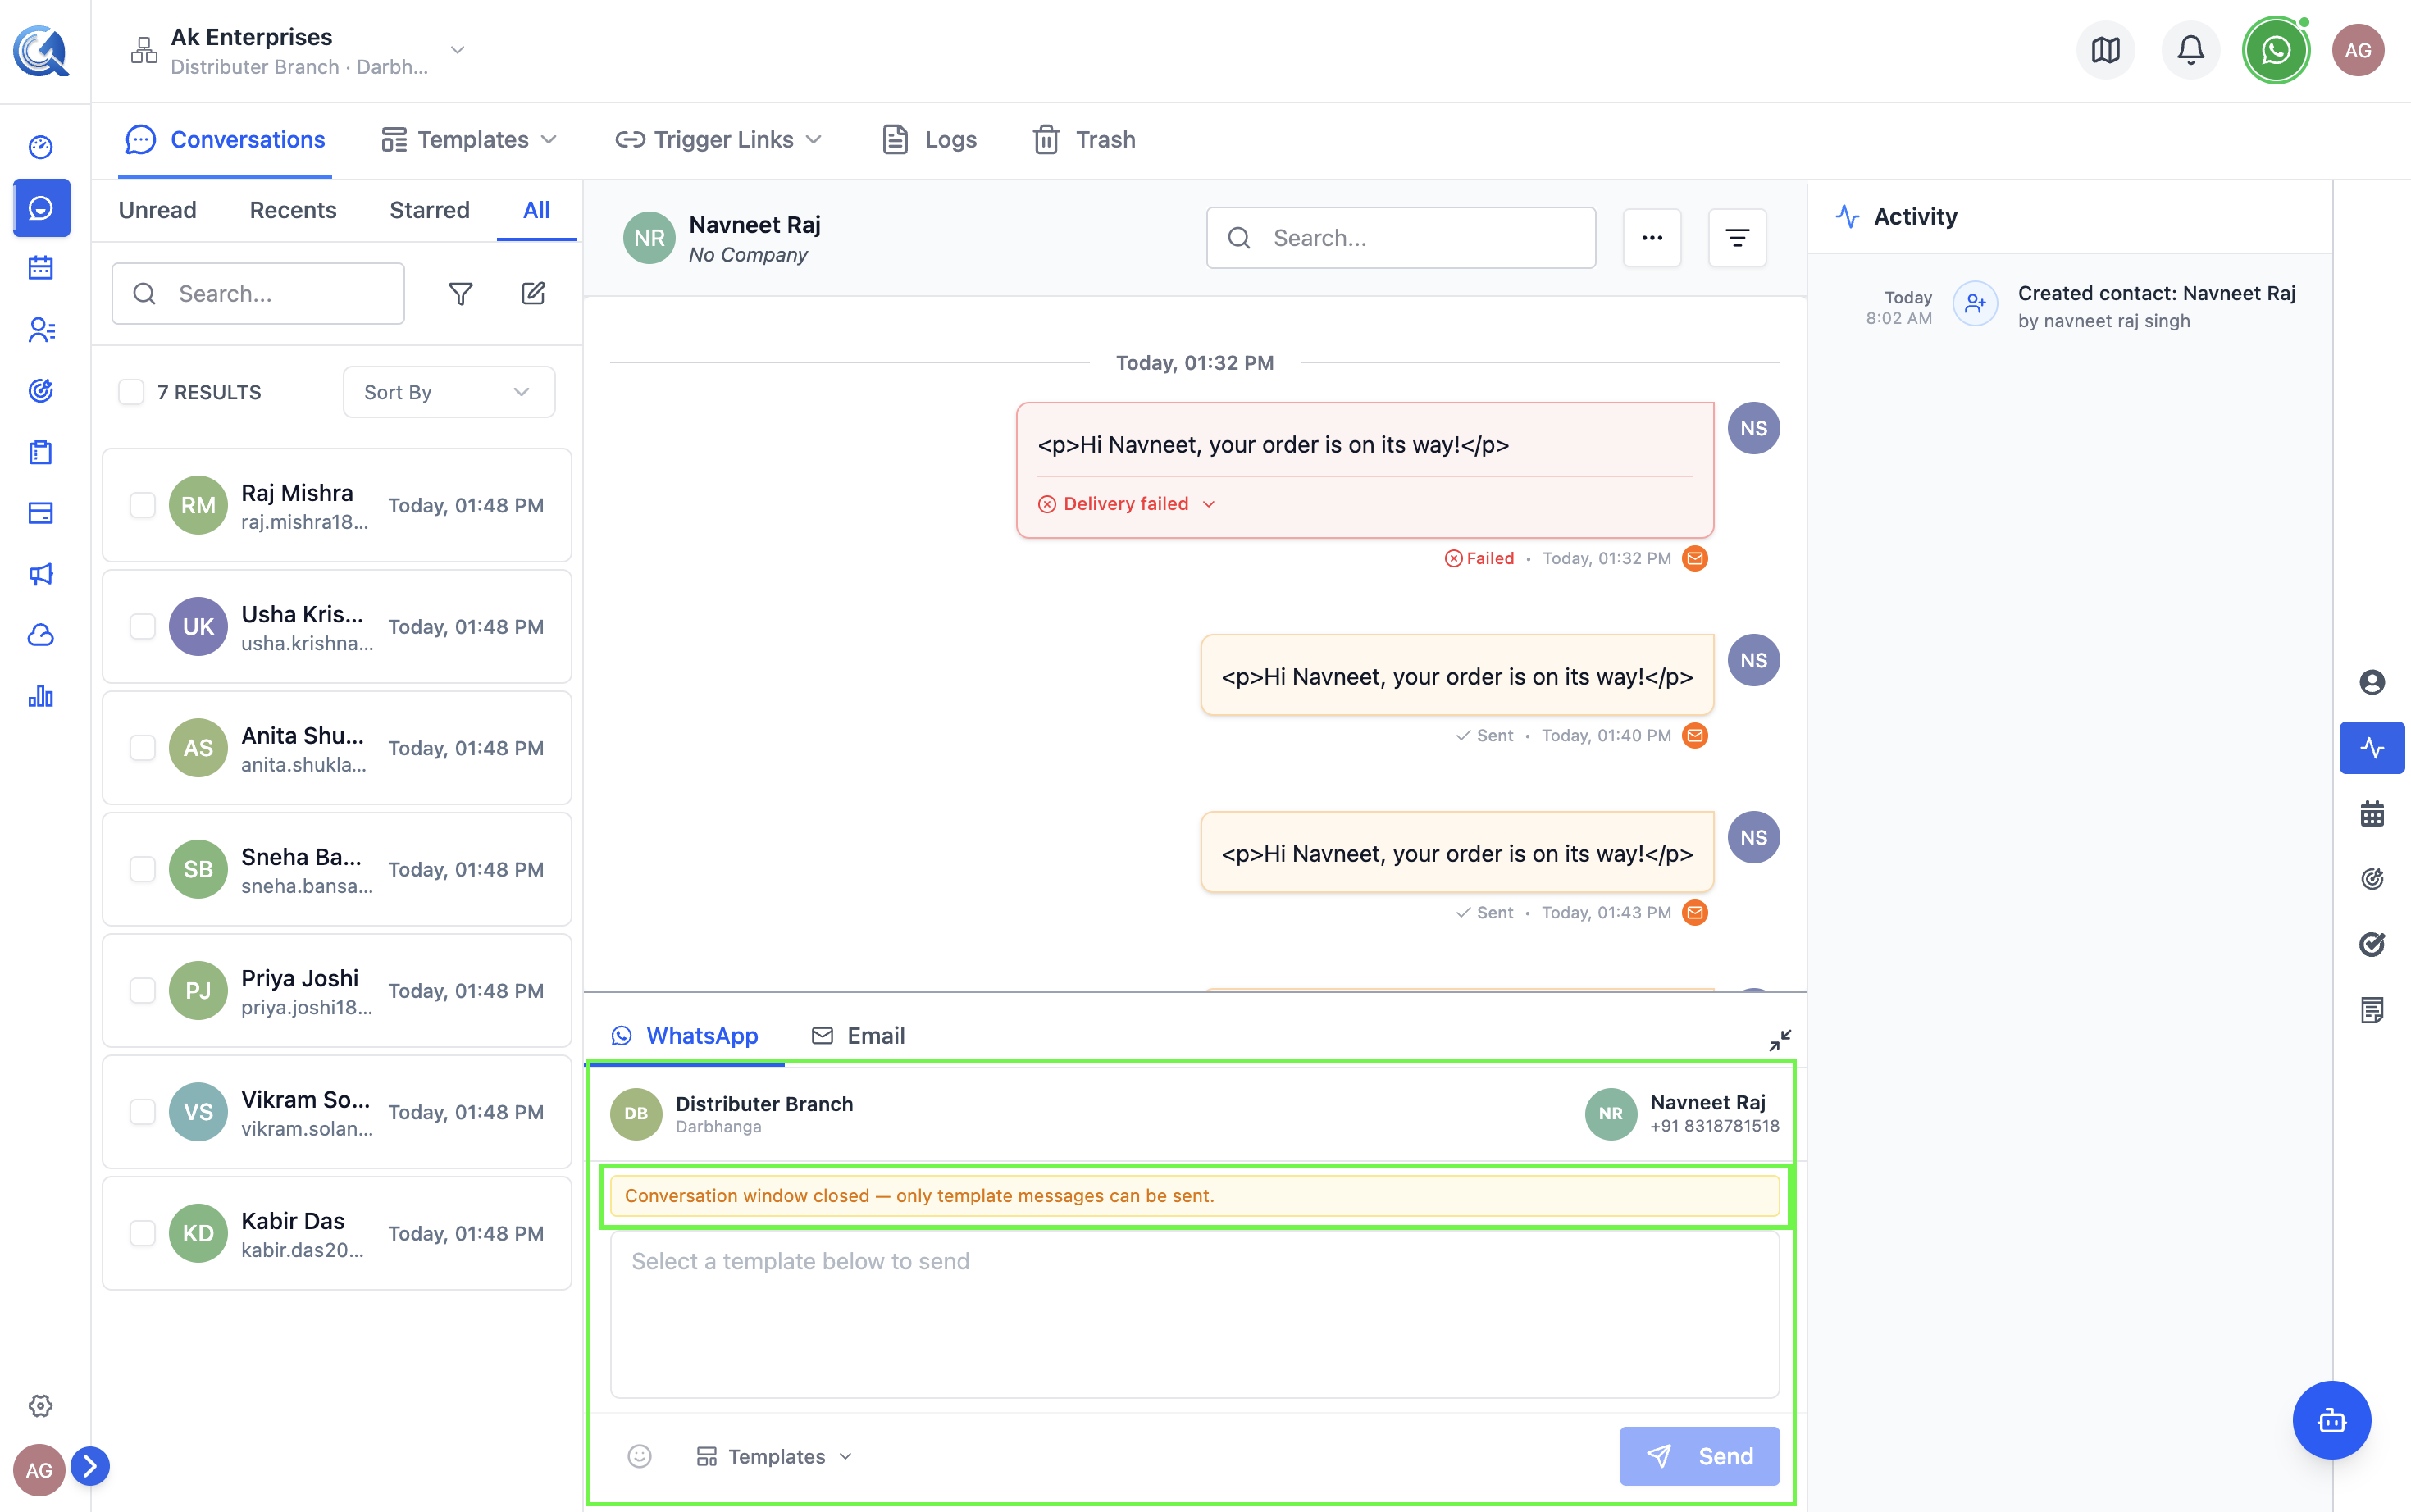This screenshot has width=2411, height=1512.
Task: Open the contacts icon in left sidebar
Action: [x=41, y=330]
